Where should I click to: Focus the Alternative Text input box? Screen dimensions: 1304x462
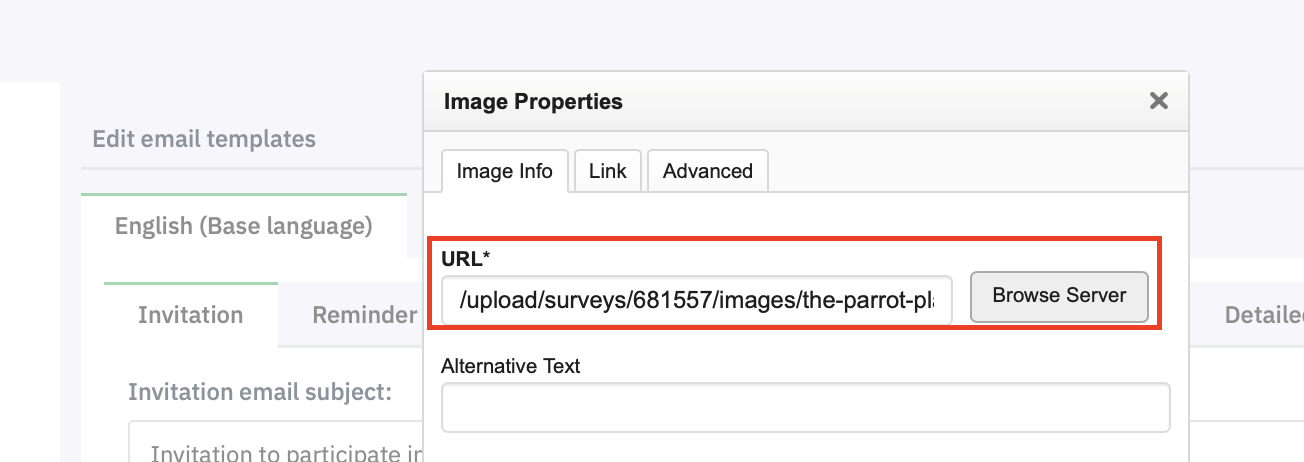click(805, 408)
